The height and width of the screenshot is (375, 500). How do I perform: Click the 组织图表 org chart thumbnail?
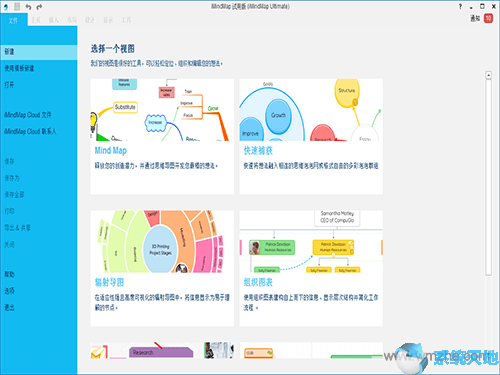pos(311,241)
